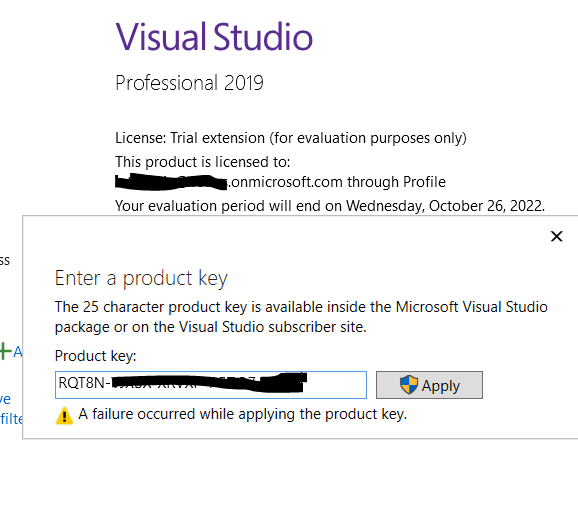Click the 'RQT8N' text in key field
Image resolution: width=578 pixels, height=508 pixels.
[x=82, y=383]
